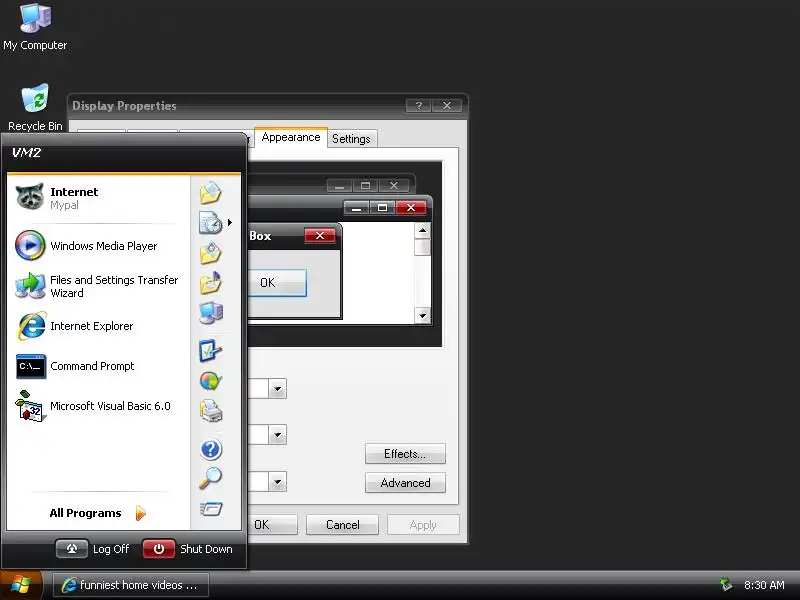800x600 pixels.
Task: Switch to the Settings tab
Action: point(351,139)
